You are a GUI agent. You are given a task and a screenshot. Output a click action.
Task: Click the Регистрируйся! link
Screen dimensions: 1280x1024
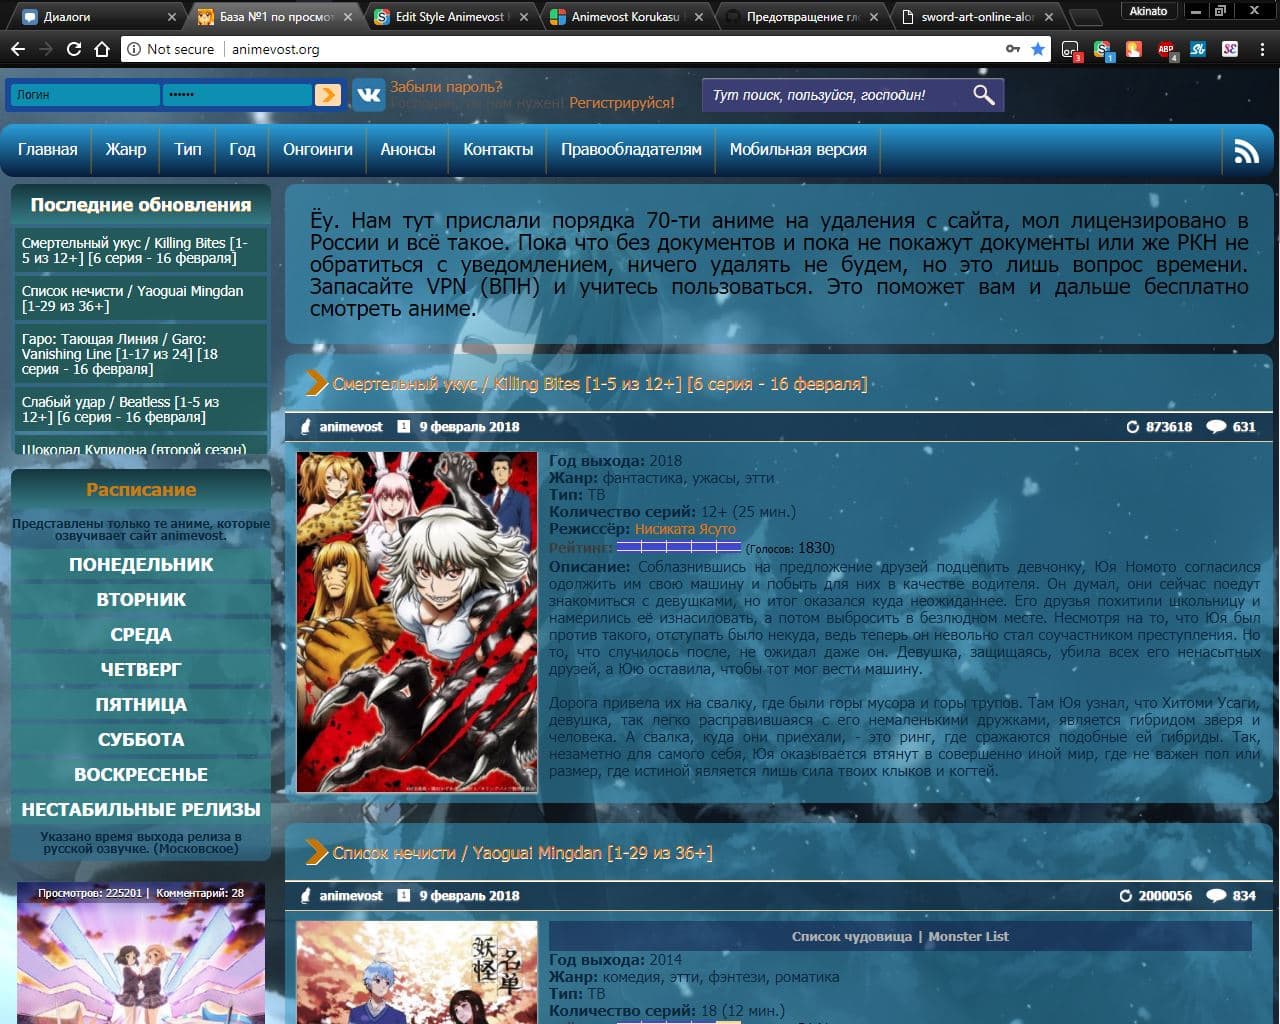pos(621,101)
